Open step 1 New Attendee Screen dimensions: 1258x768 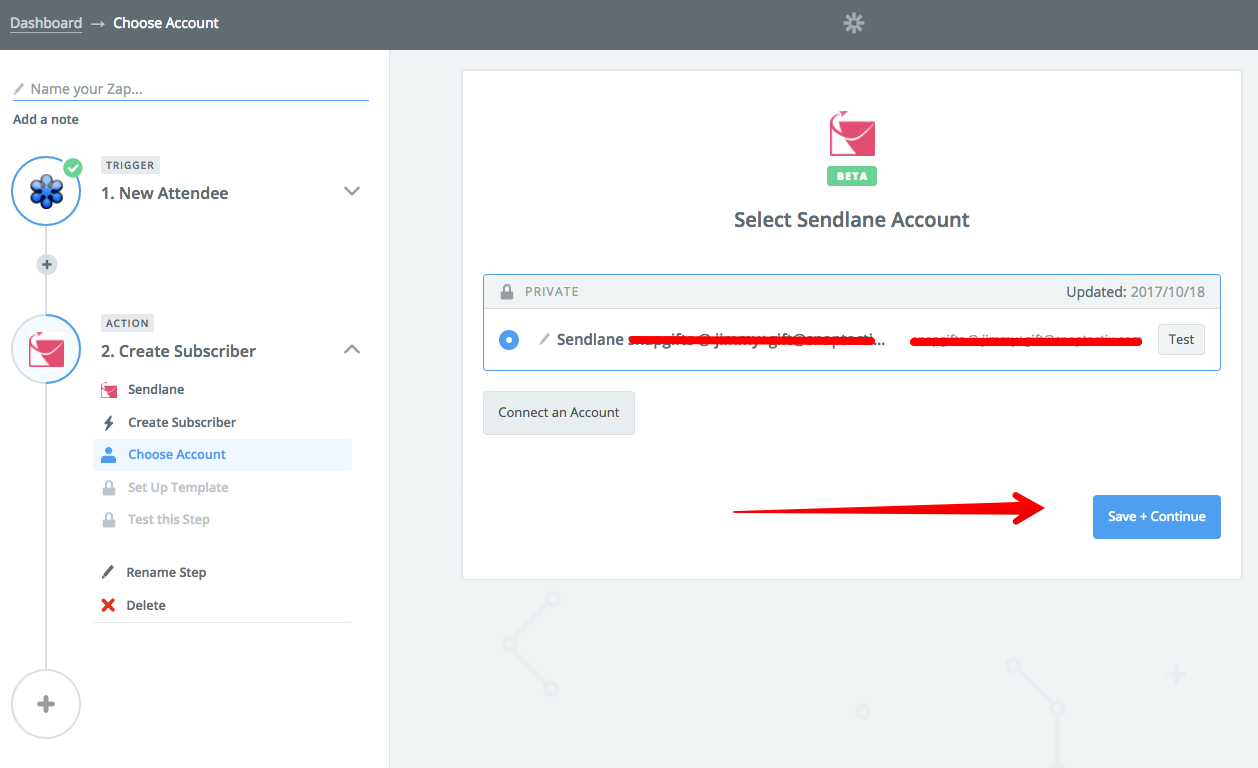coord(165,193)
